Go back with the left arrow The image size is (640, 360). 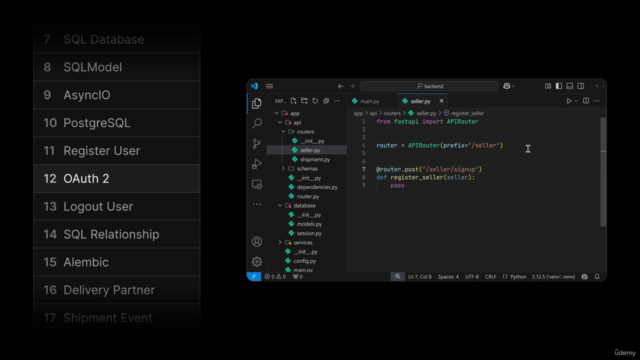click(x=340, y=86)
